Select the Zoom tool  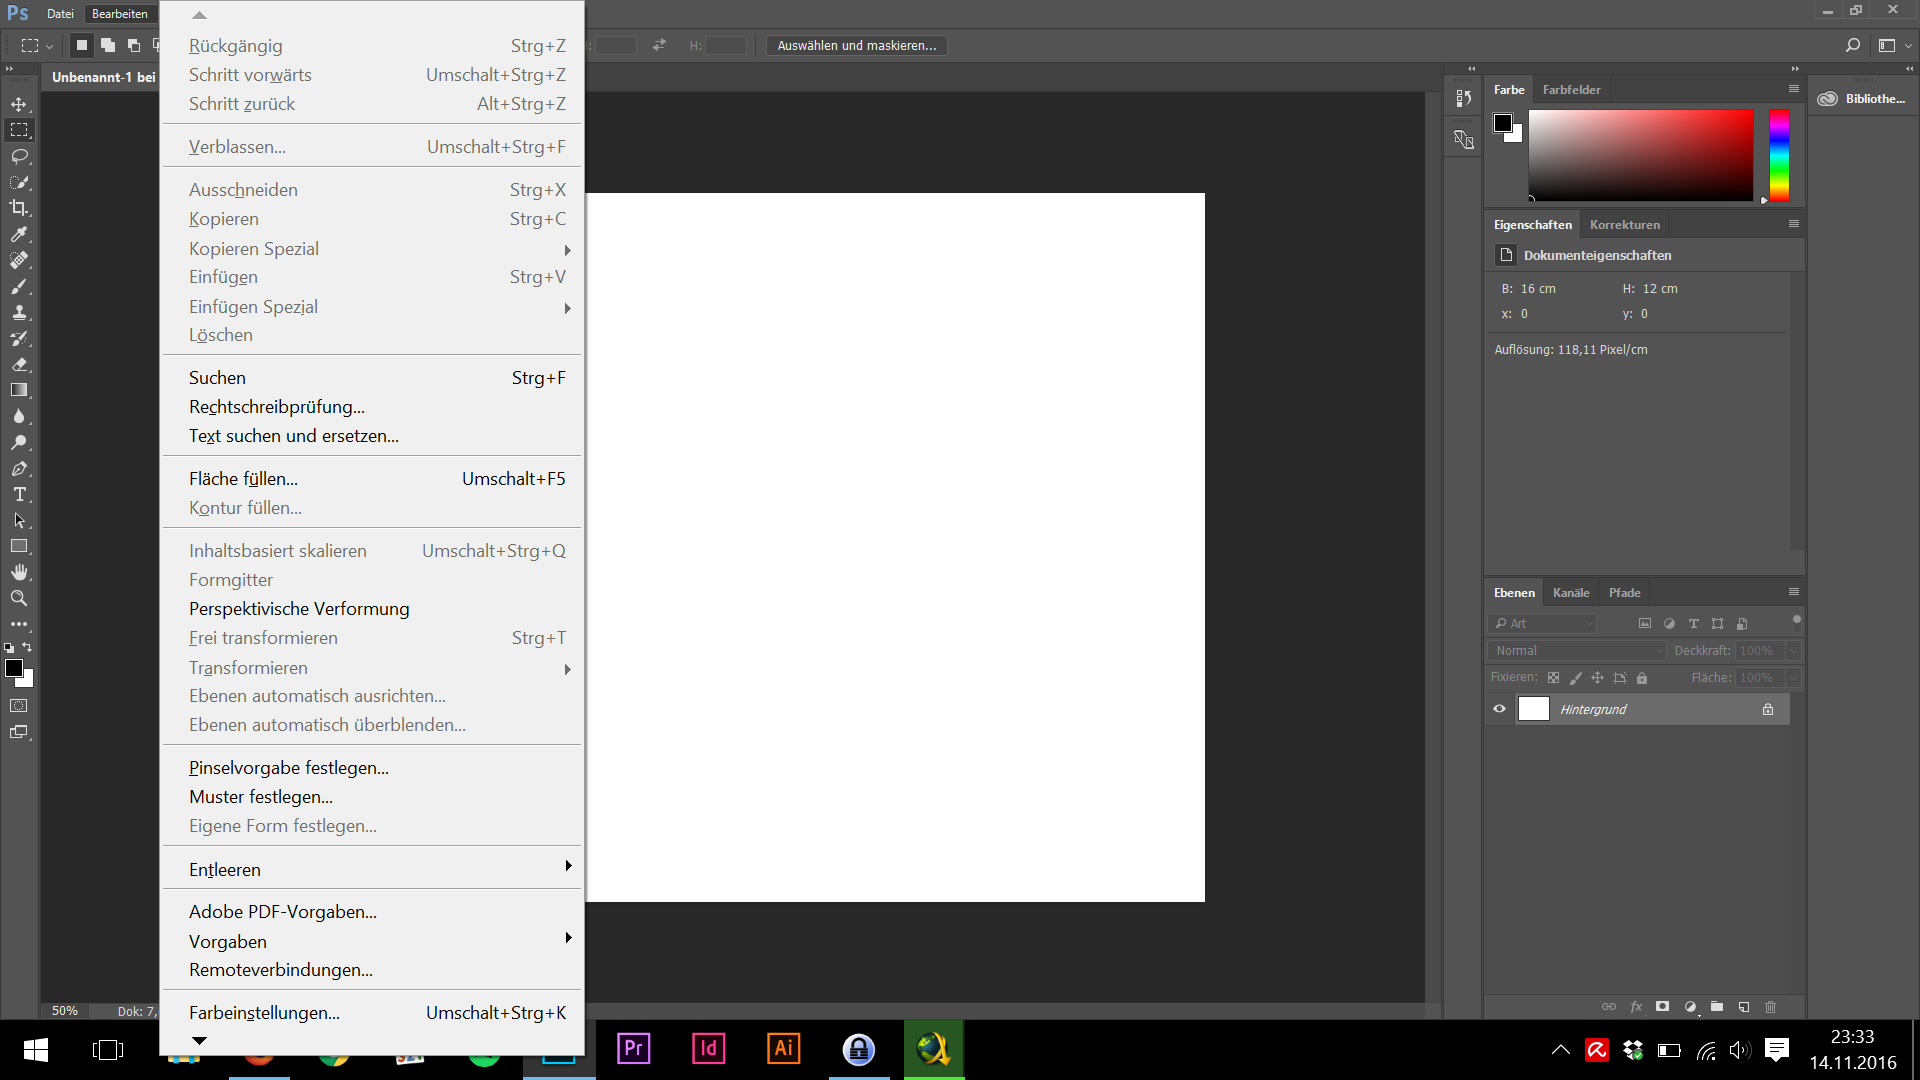coord(19,598)
